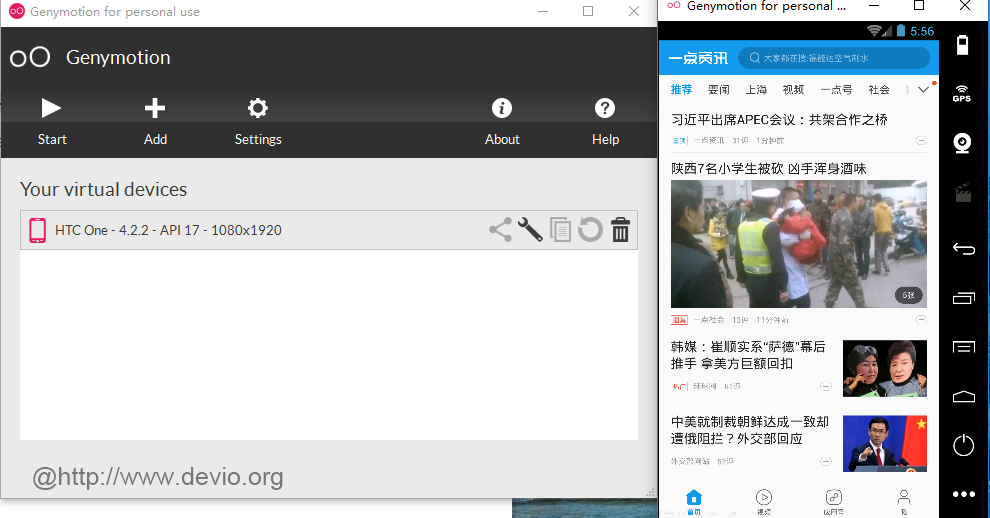Dismiss the 韩媒 article via minus icon
This screenshot has height=518, width=990.
tap(825, 386)
